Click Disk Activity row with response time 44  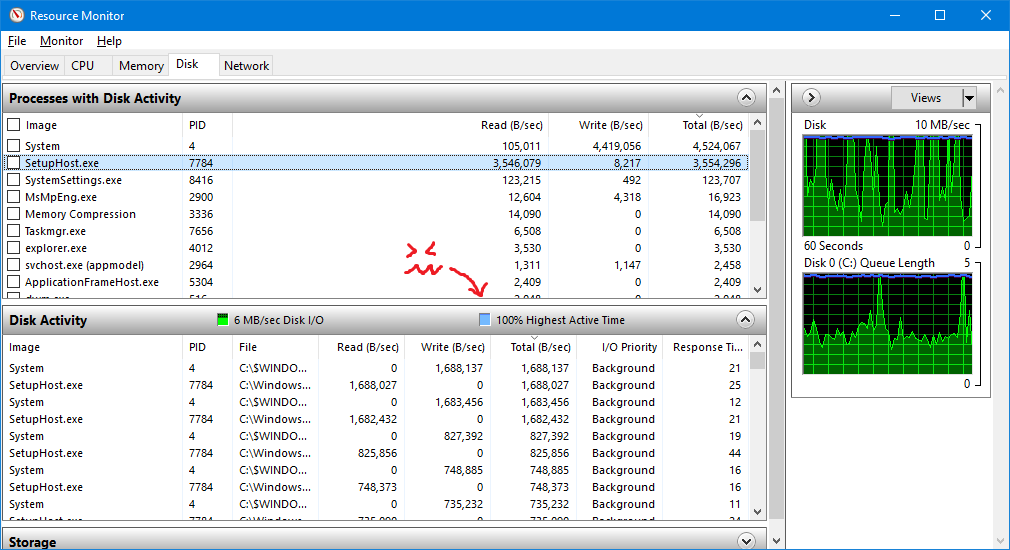[x=376, y=453]
